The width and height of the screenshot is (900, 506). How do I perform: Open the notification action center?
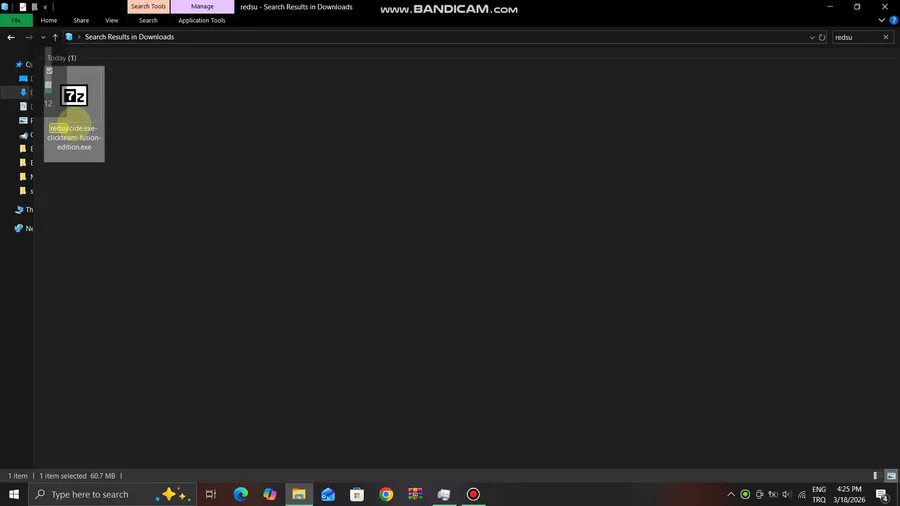[883, 494]
